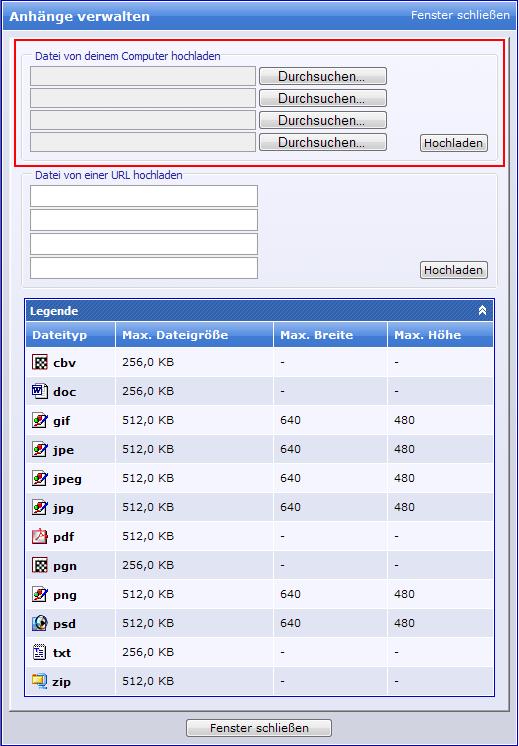Click the gif image file icon
This screenshot has height=746, width=519.
coord(40,421)
